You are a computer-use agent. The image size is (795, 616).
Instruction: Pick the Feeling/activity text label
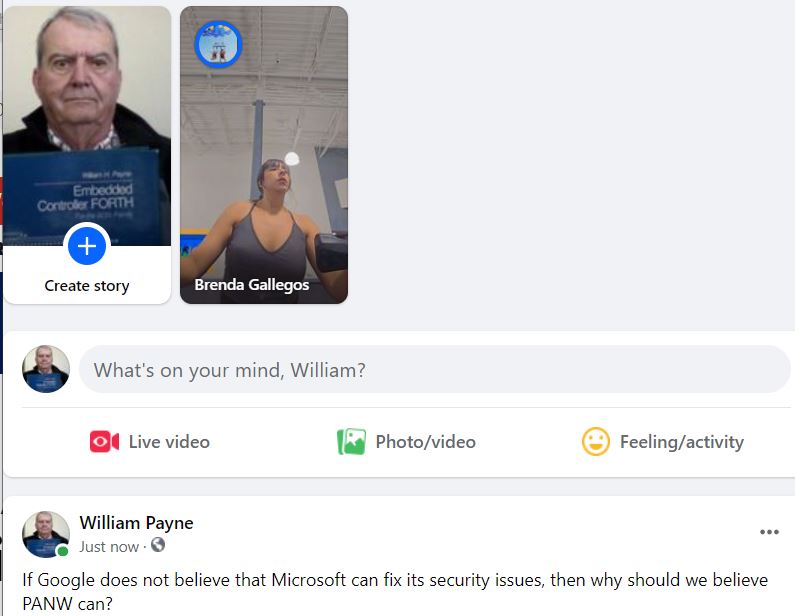(682, 442)
